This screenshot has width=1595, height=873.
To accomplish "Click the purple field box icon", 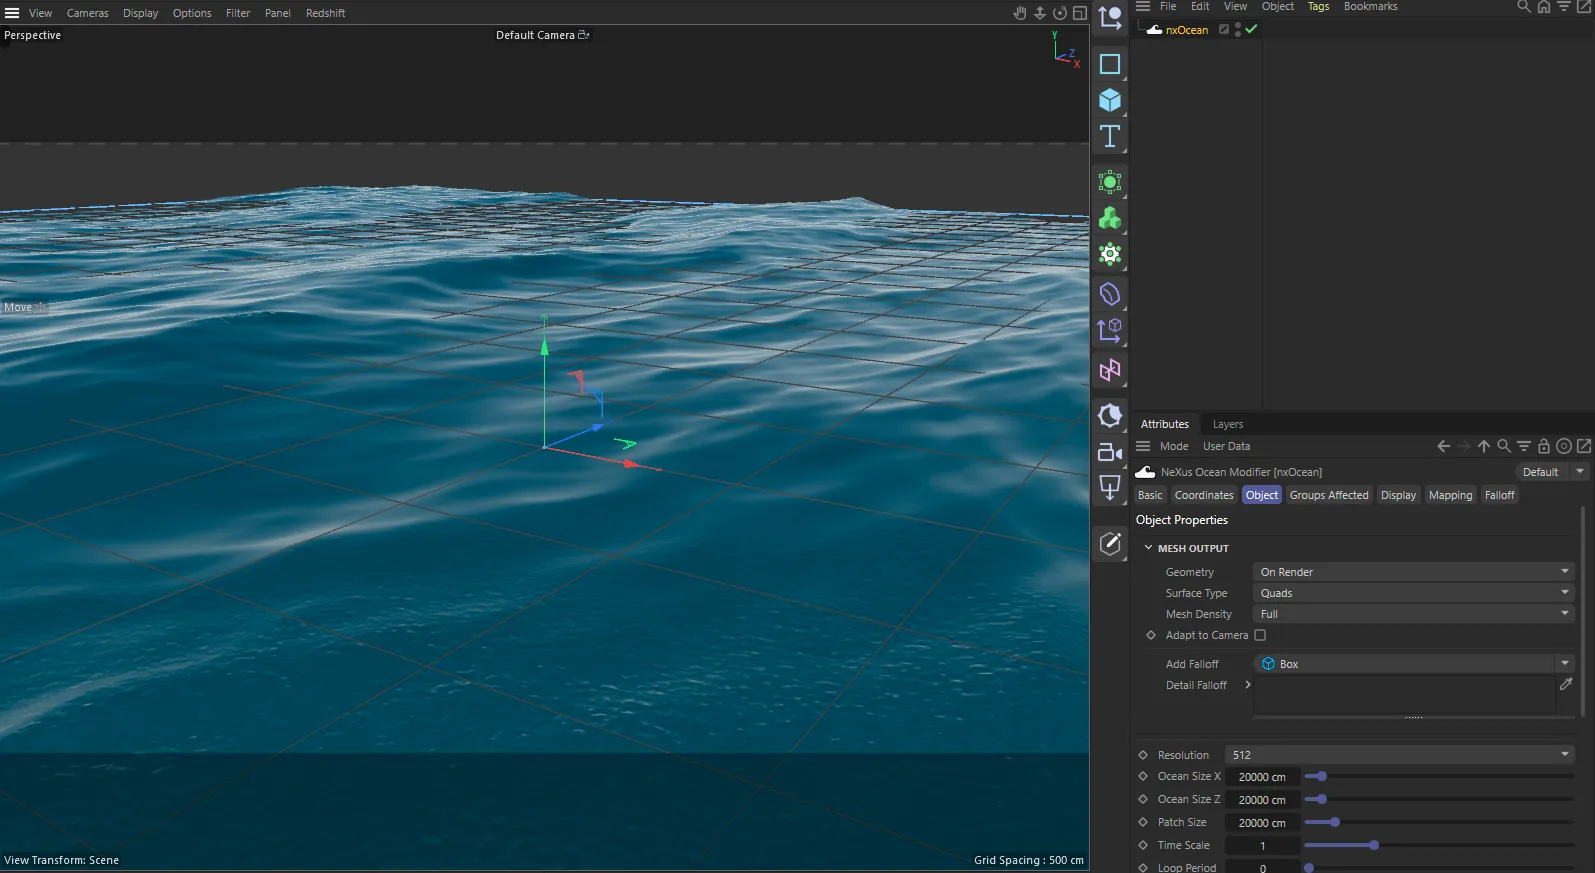I will click(x=1110, y=330).
